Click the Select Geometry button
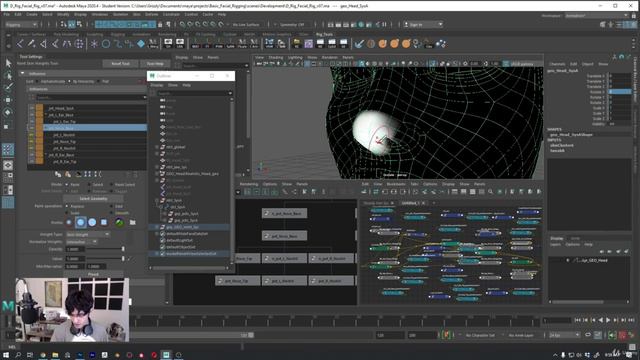This screenshot has width=640, height=360. [93, 199]
